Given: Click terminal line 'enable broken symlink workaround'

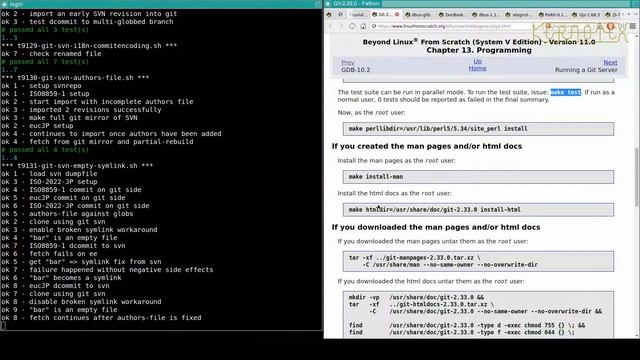Looking at the screenshot, I should 79,229.
